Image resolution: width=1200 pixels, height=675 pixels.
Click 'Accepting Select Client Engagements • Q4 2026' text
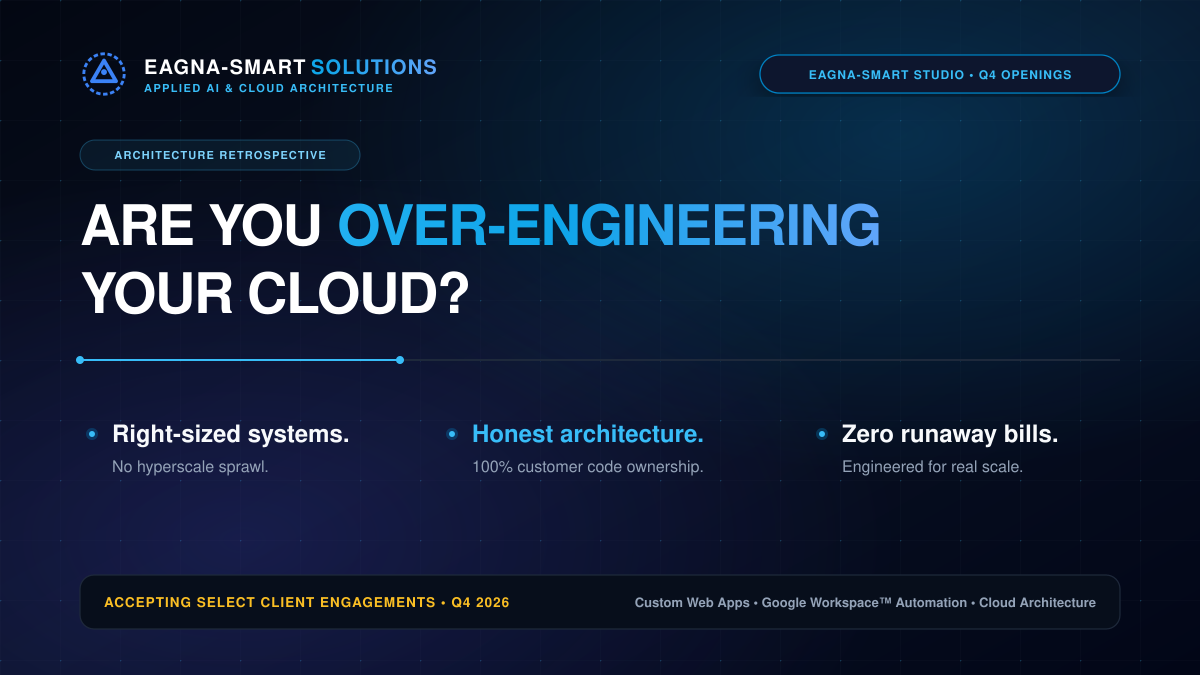click(307, 602)
